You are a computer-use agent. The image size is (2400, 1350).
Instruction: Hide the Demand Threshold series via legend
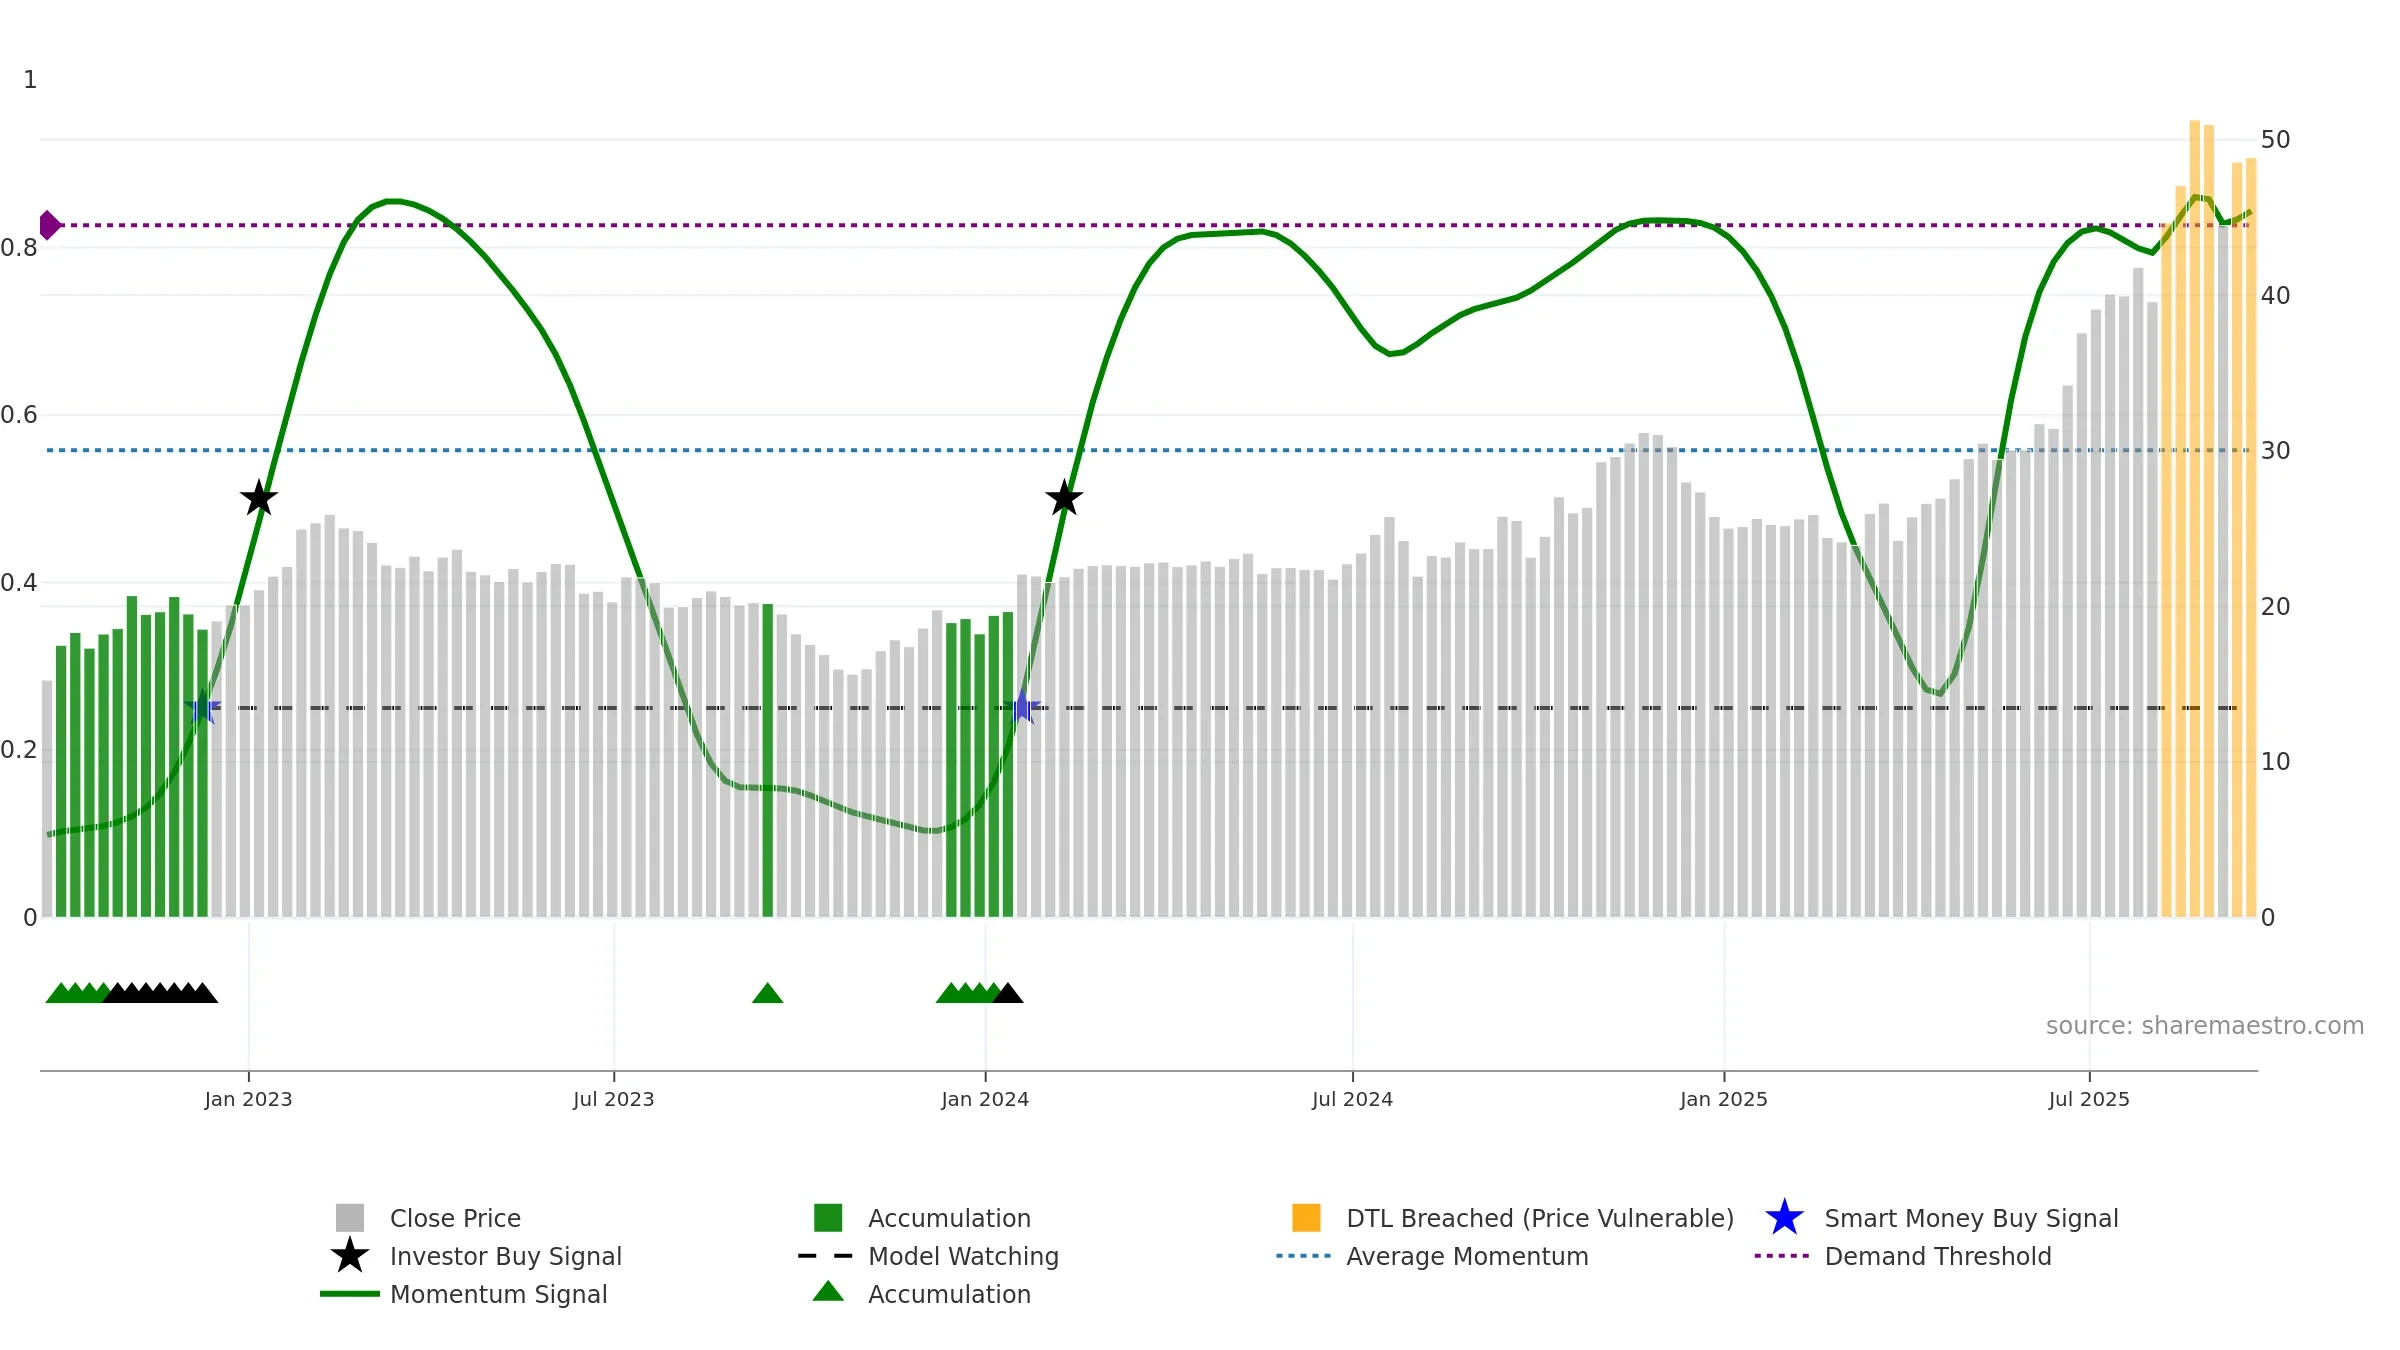tap(1937, 1256)
